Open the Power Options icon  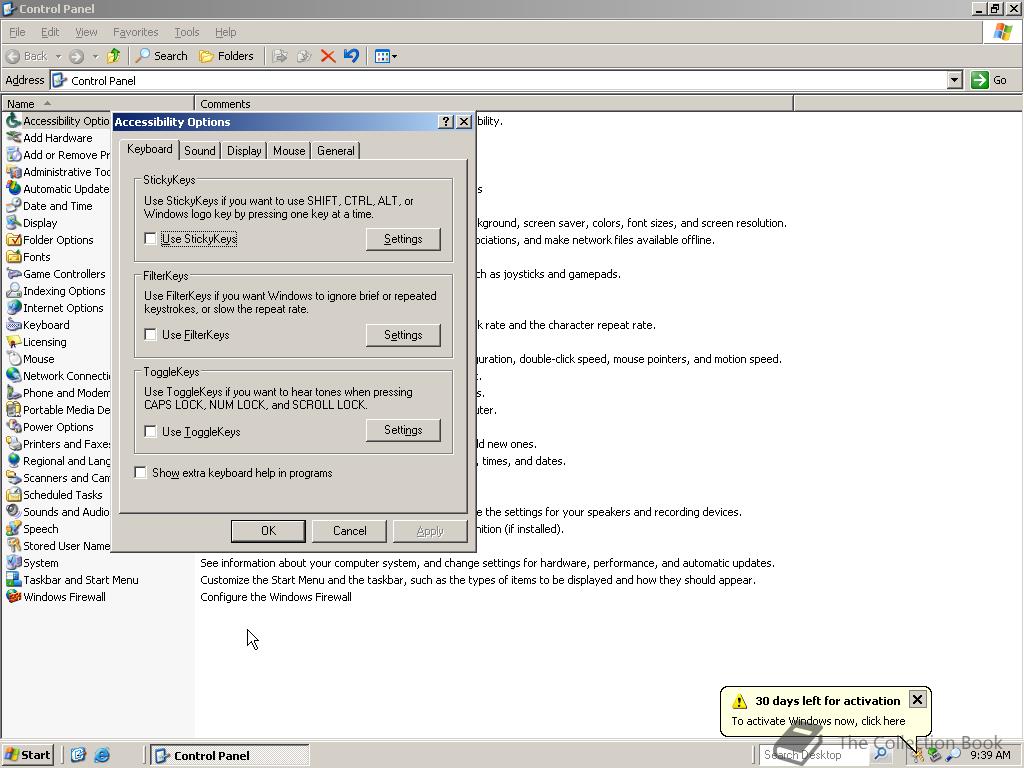point(14,426)
